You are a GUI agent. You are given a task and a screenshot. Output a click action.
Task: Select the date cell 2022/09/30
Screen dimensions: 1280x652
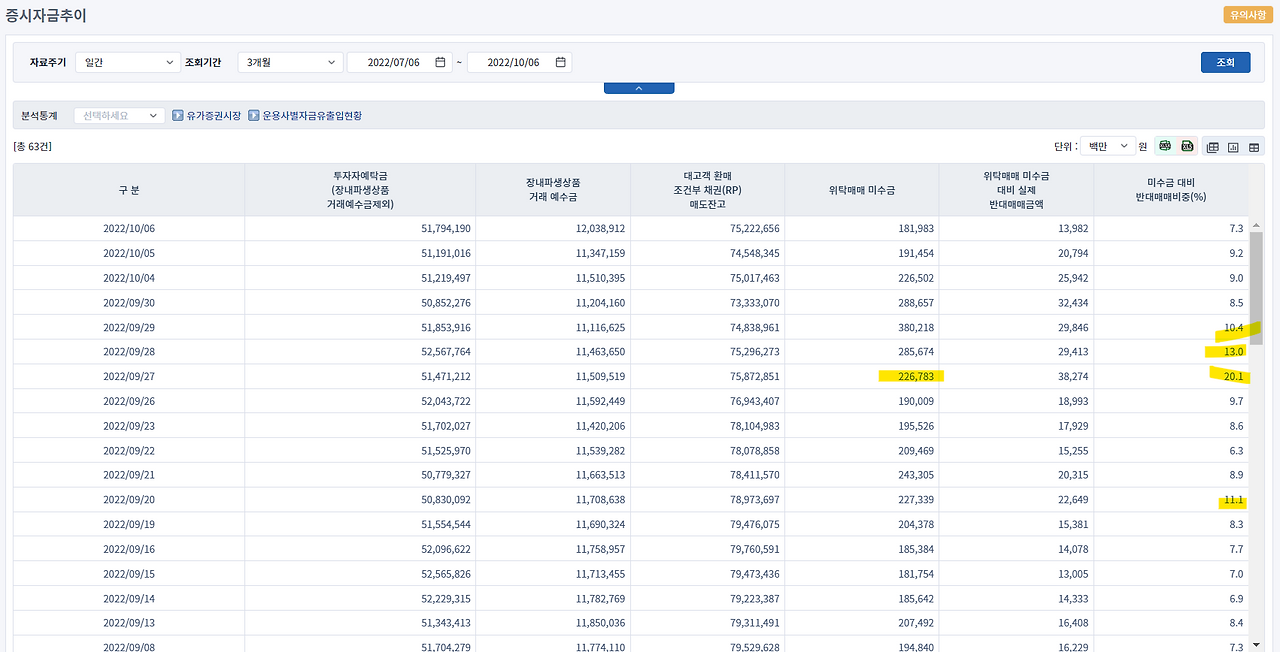tap(129, 303)
